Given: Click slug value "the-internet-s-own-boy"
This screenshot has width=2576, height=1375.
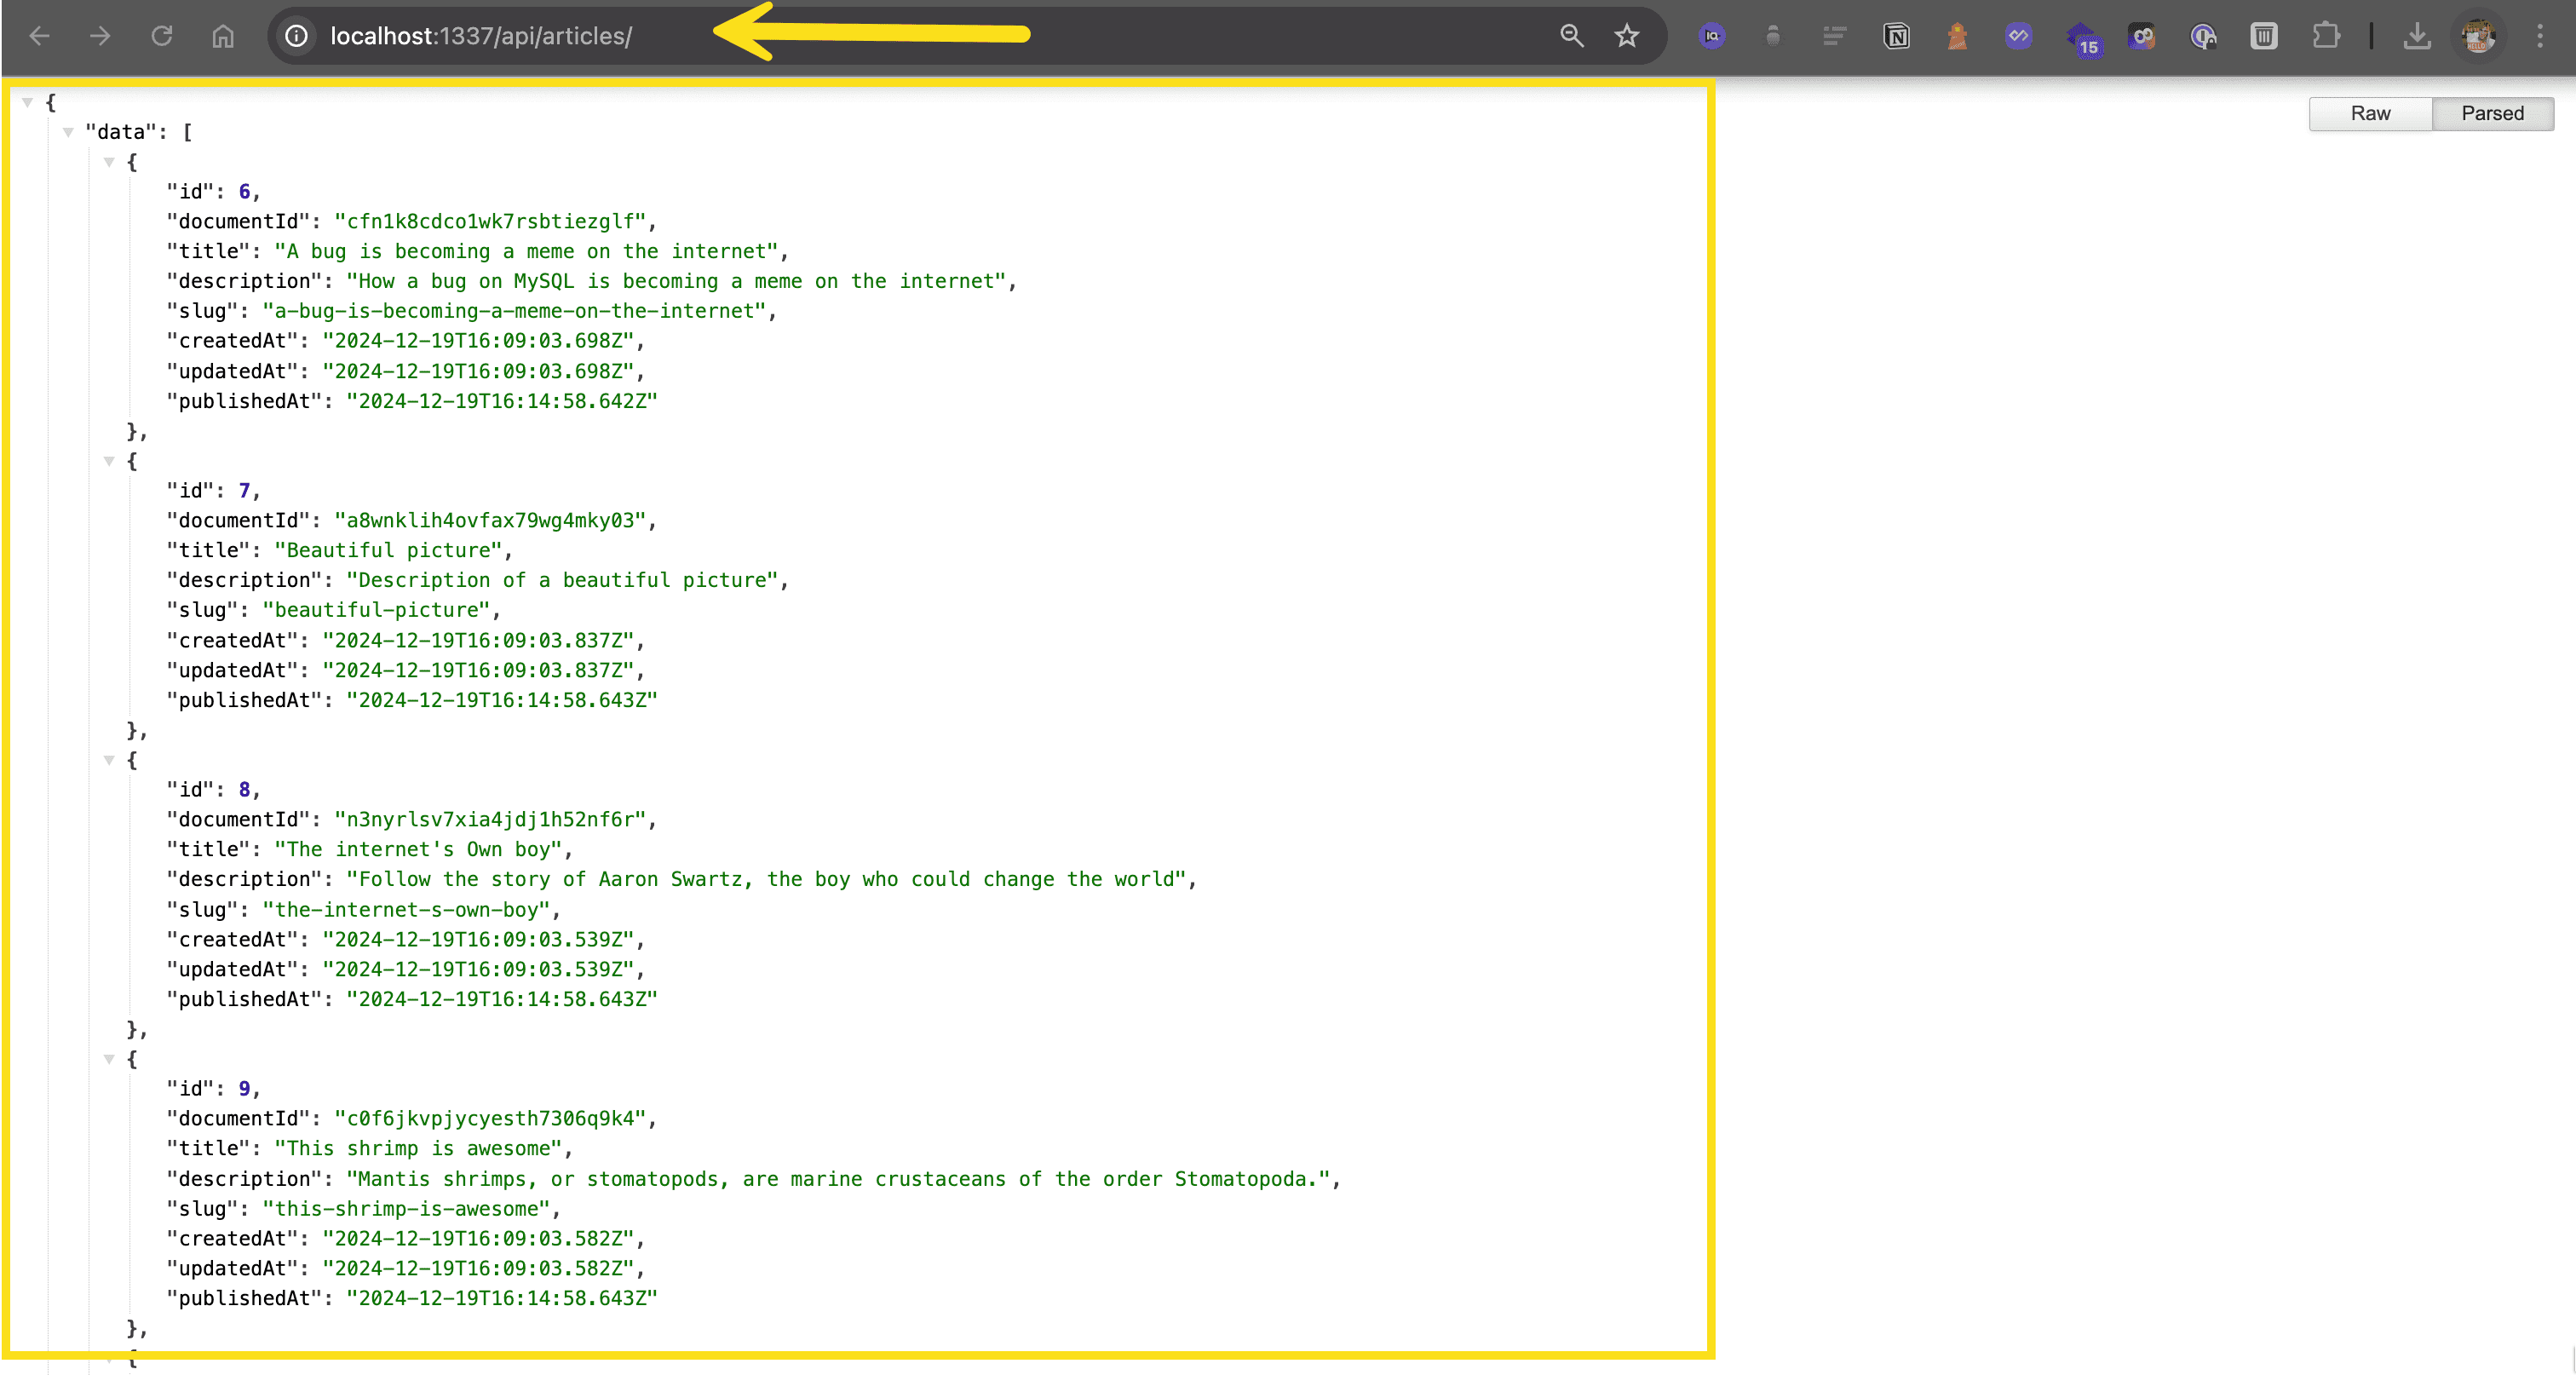Looking at the screenshot, I should (x=406, y=909).
